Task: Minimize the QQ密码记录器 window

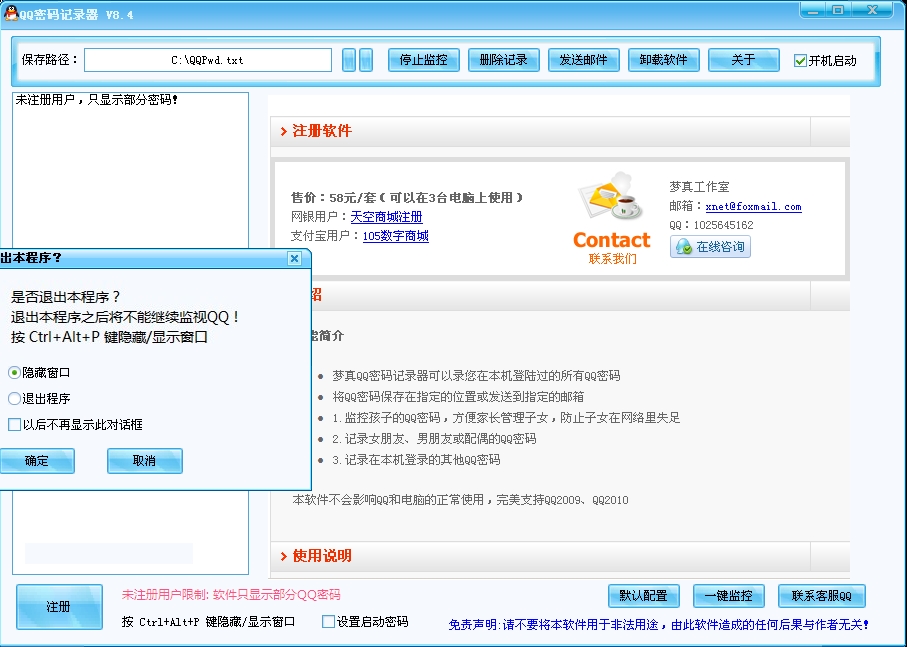Action: click(x=813, y=10)
